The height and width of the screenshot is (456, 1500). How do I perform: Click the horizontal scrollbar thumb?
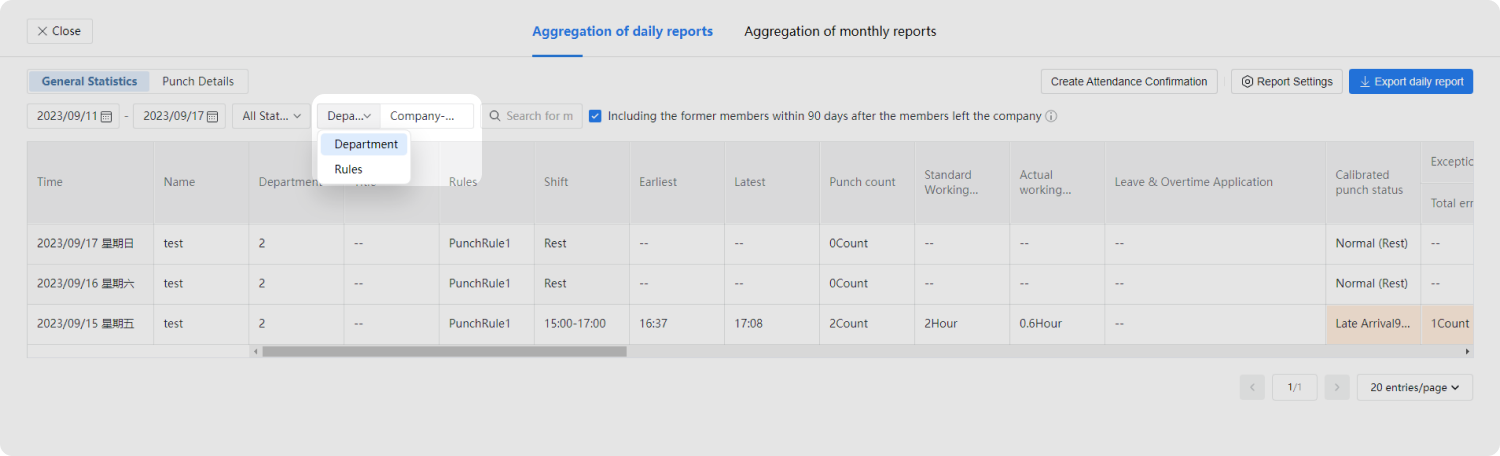coord(444,351)
